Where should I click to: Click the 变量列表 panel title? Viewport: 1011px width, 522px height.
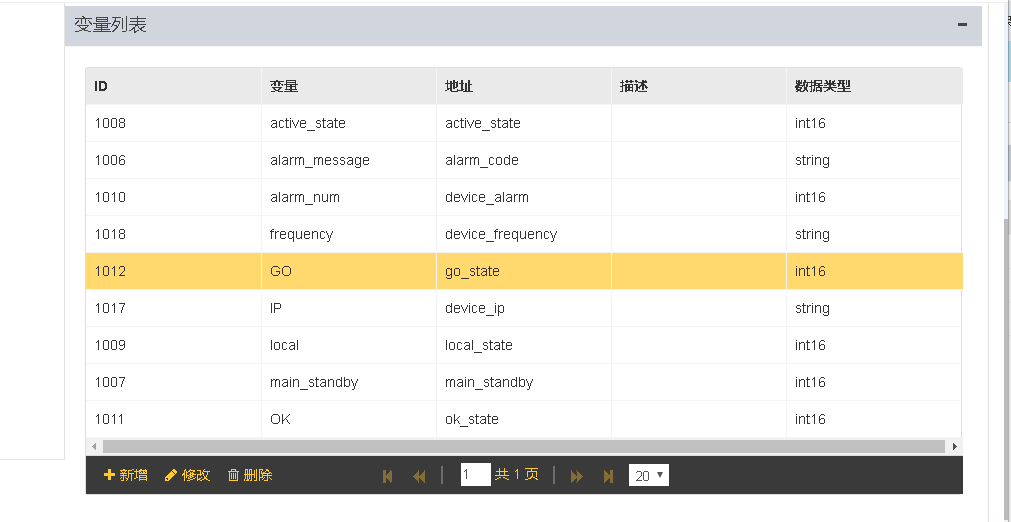pos(110,24)
